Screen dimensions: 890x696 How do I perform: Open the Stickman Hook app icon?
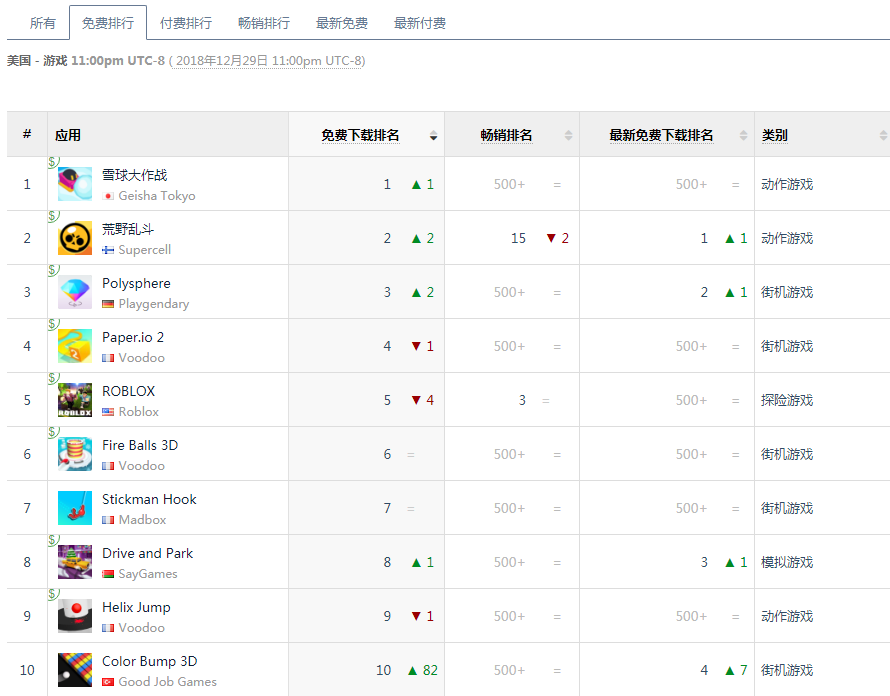(x=75, y=508)
